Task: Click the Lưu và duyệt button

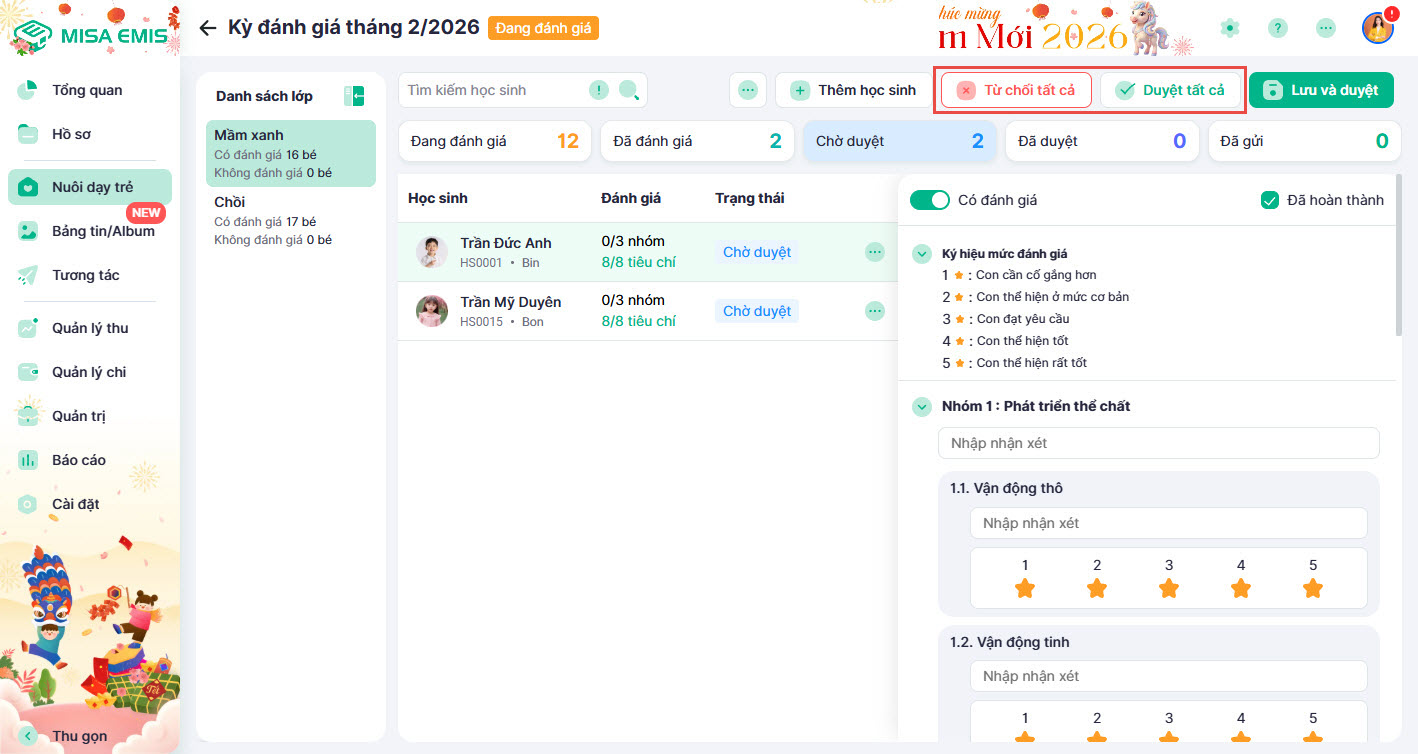Action: 1321,90
